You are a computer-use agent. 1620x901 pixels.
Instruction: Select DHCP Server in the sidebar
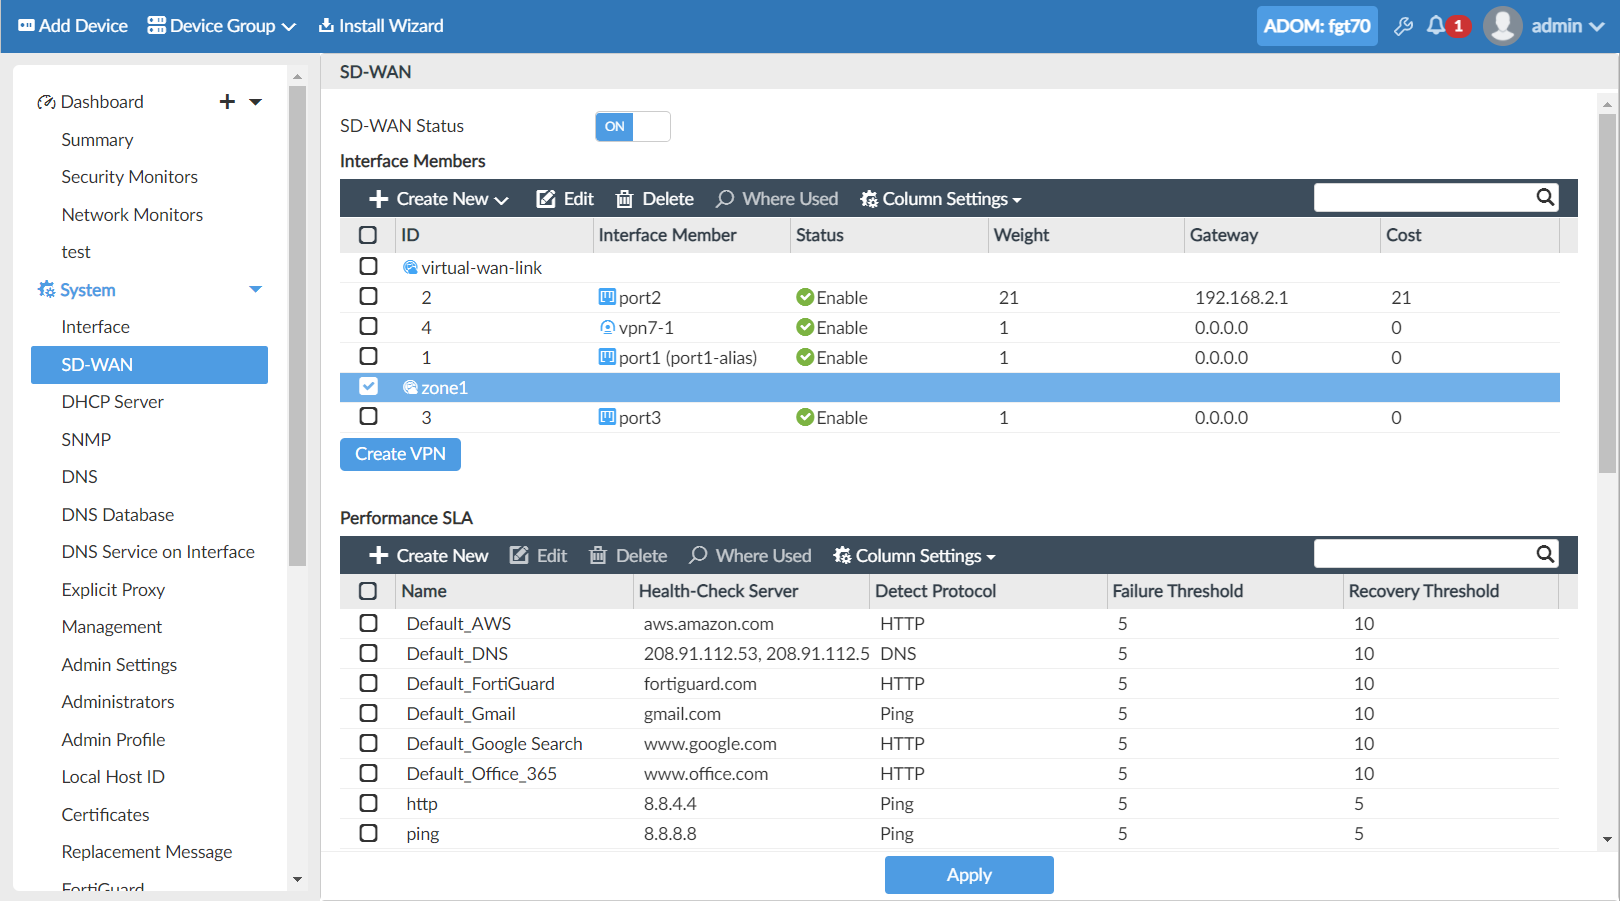coord(112,401)
